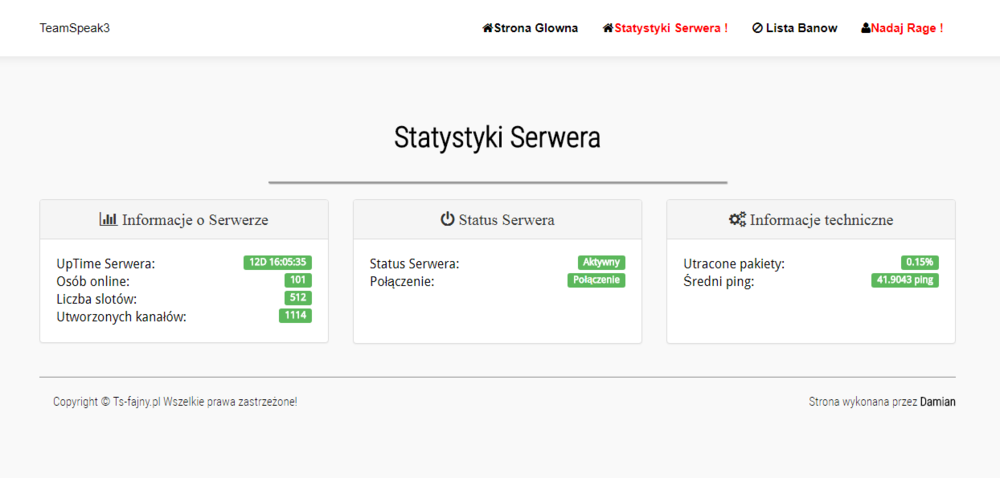This screenshot has height=478, width=1000.
Task: Click the ban circle icon beside Lista Banow
Action: click(x=758, y=28)
